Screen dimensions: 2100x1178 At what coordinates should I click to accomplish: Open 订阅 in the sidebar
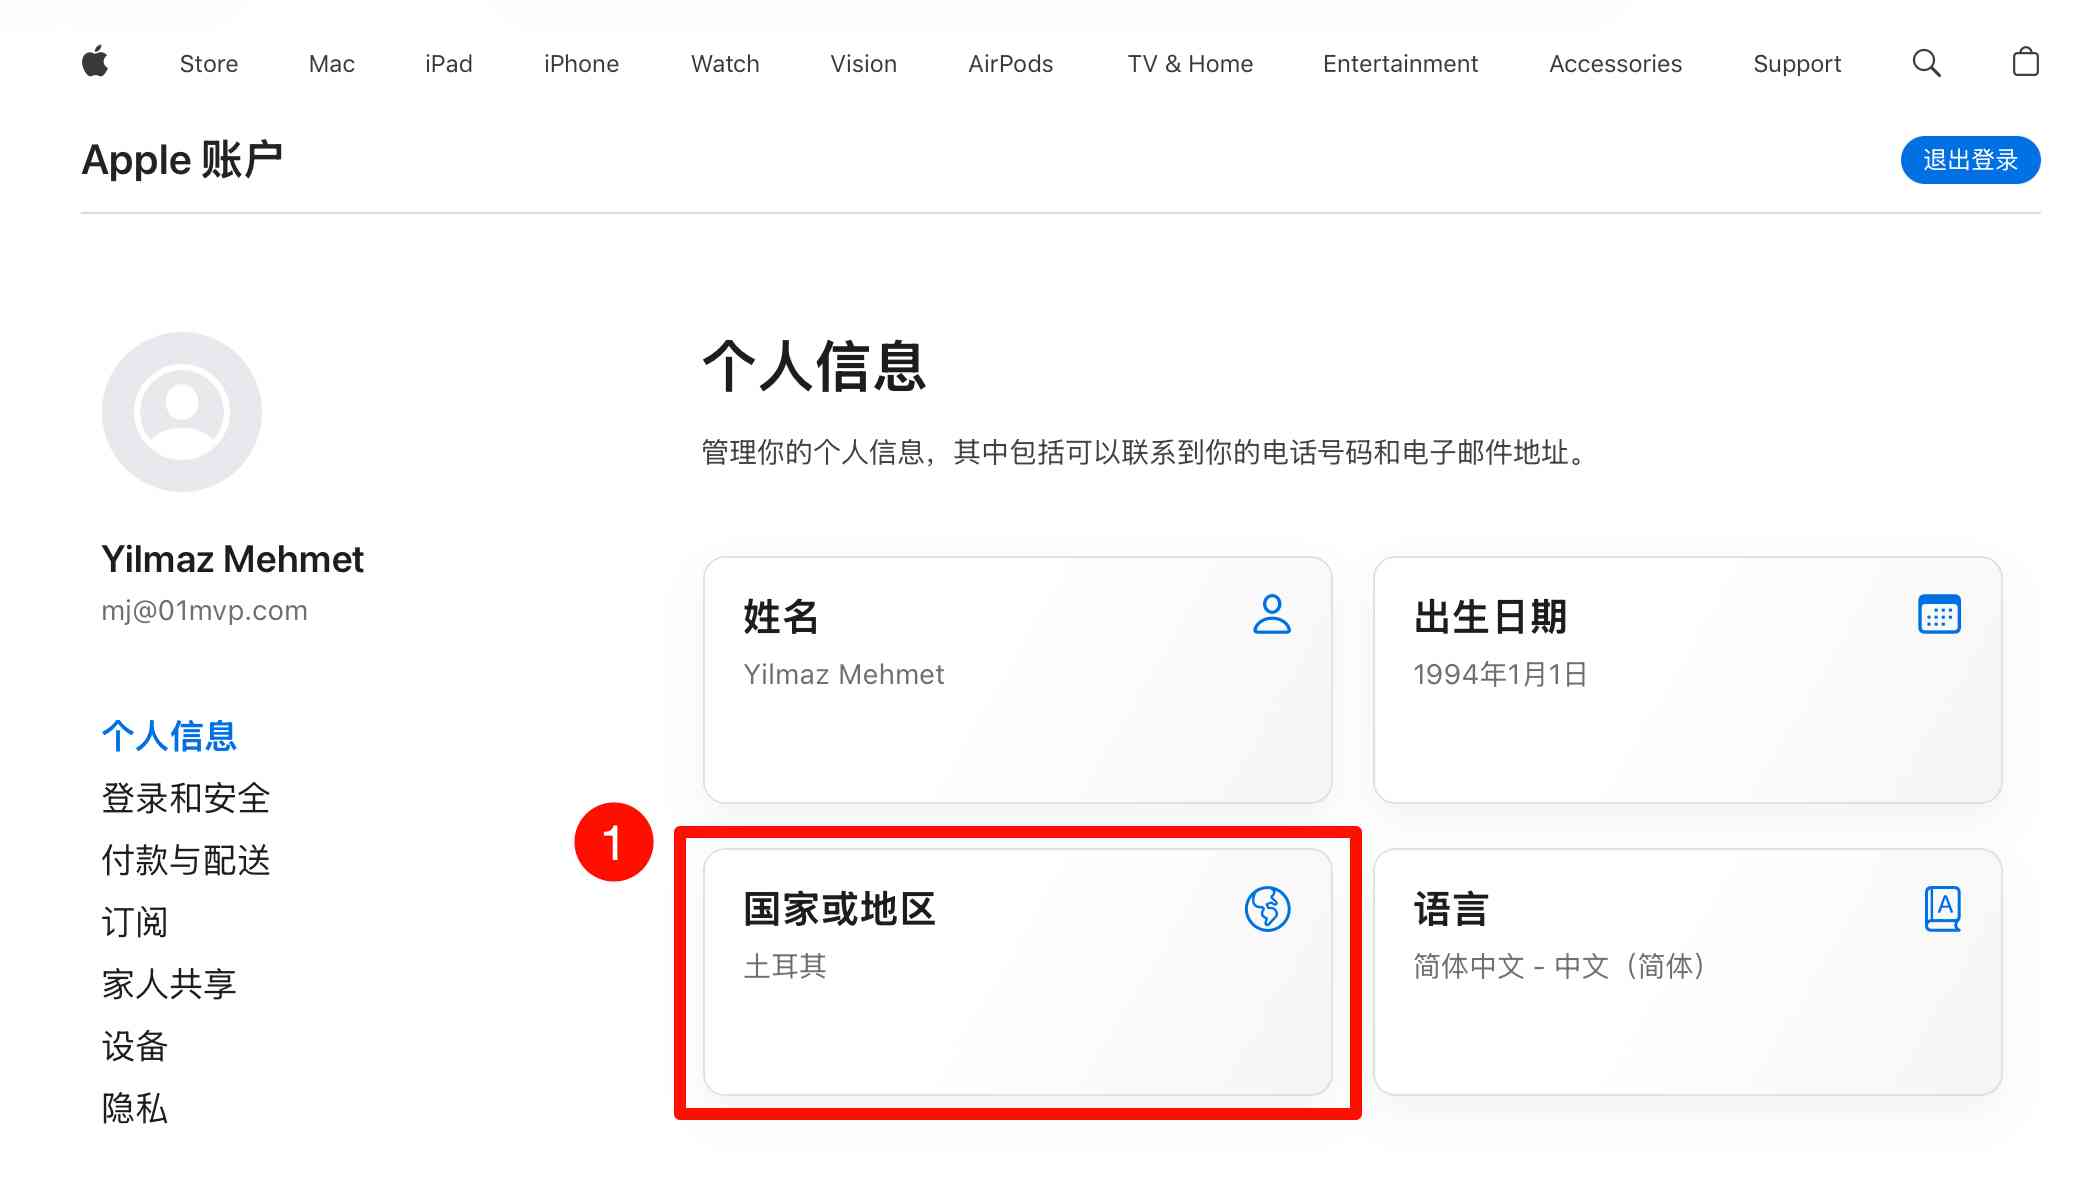[x=135, y=922]
